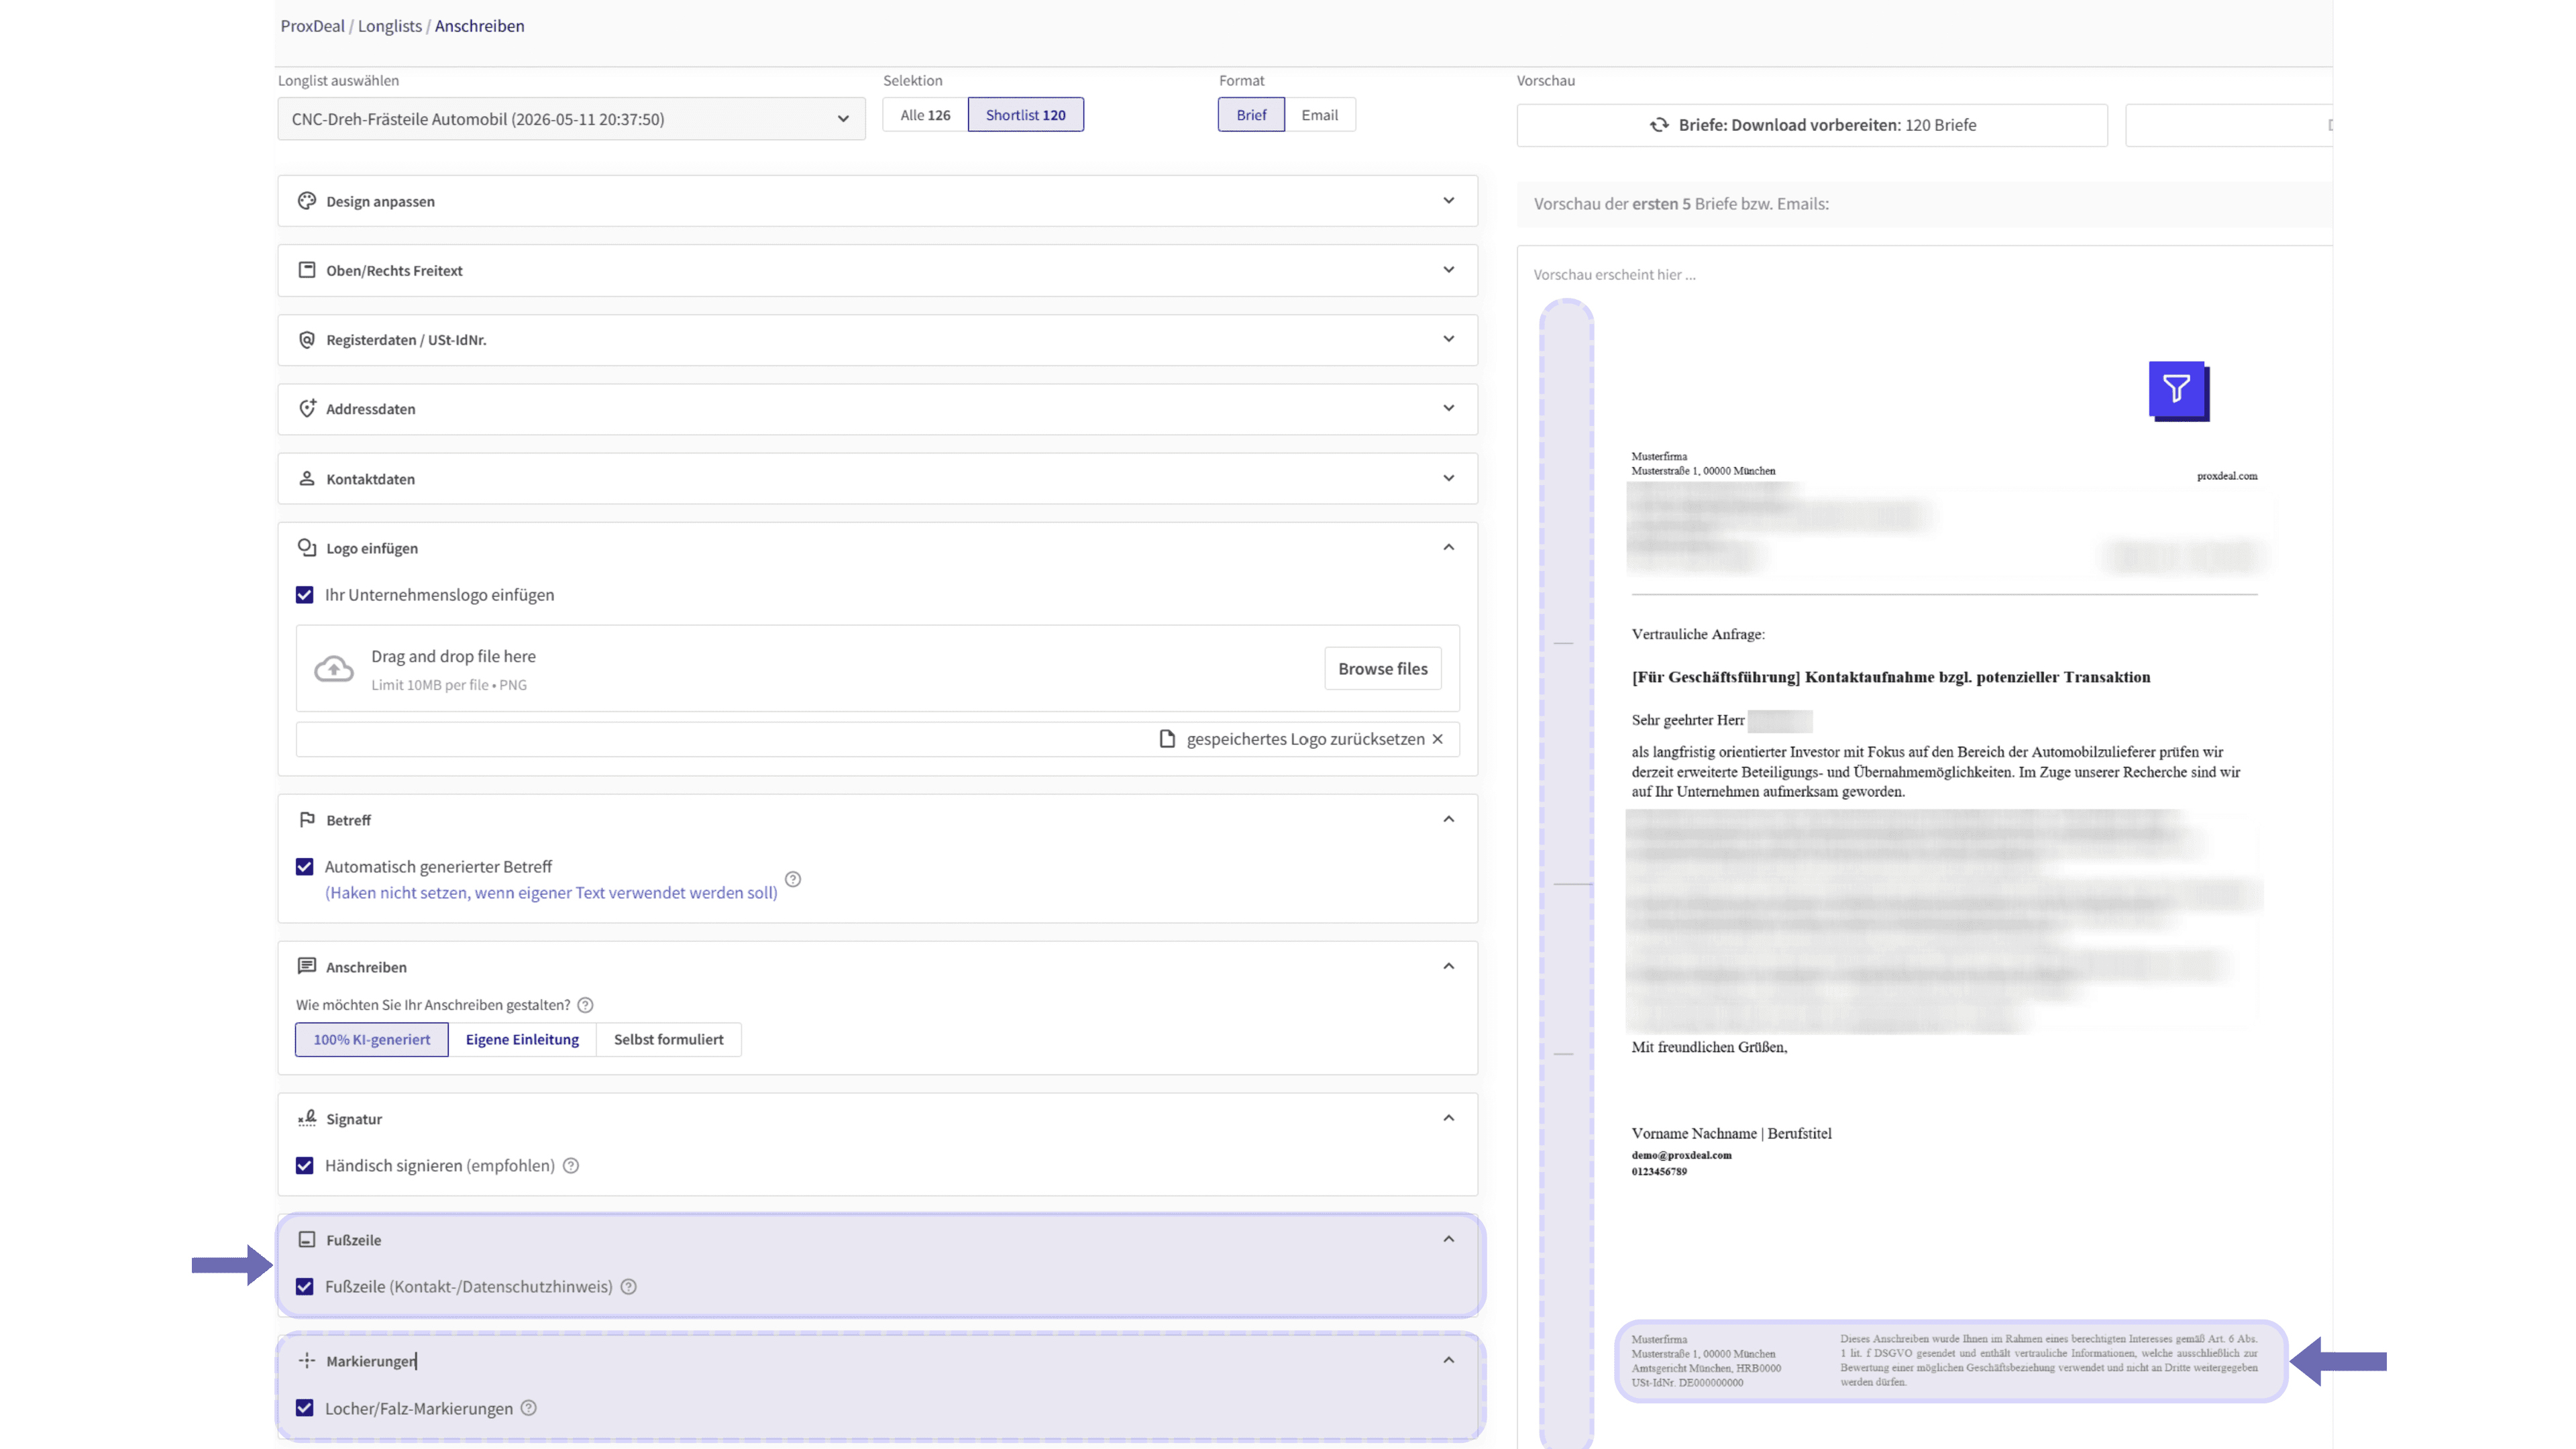Click the Kontaktdaten person icon

pyautogui.click(x=307, y=478)
